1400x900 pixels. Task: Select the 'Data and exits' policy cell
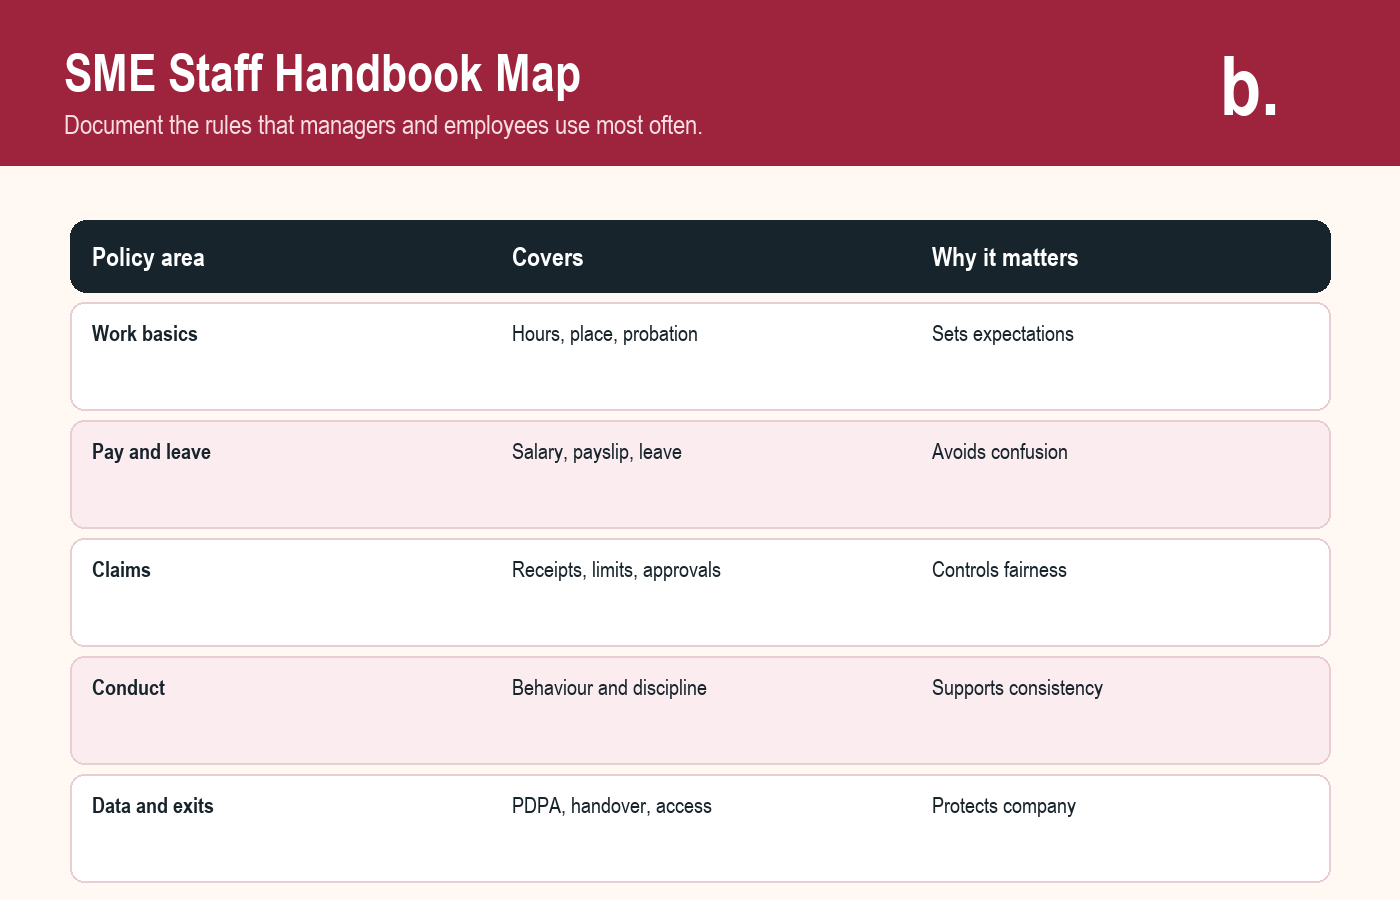pyautogui.click(x=153, y=806)
